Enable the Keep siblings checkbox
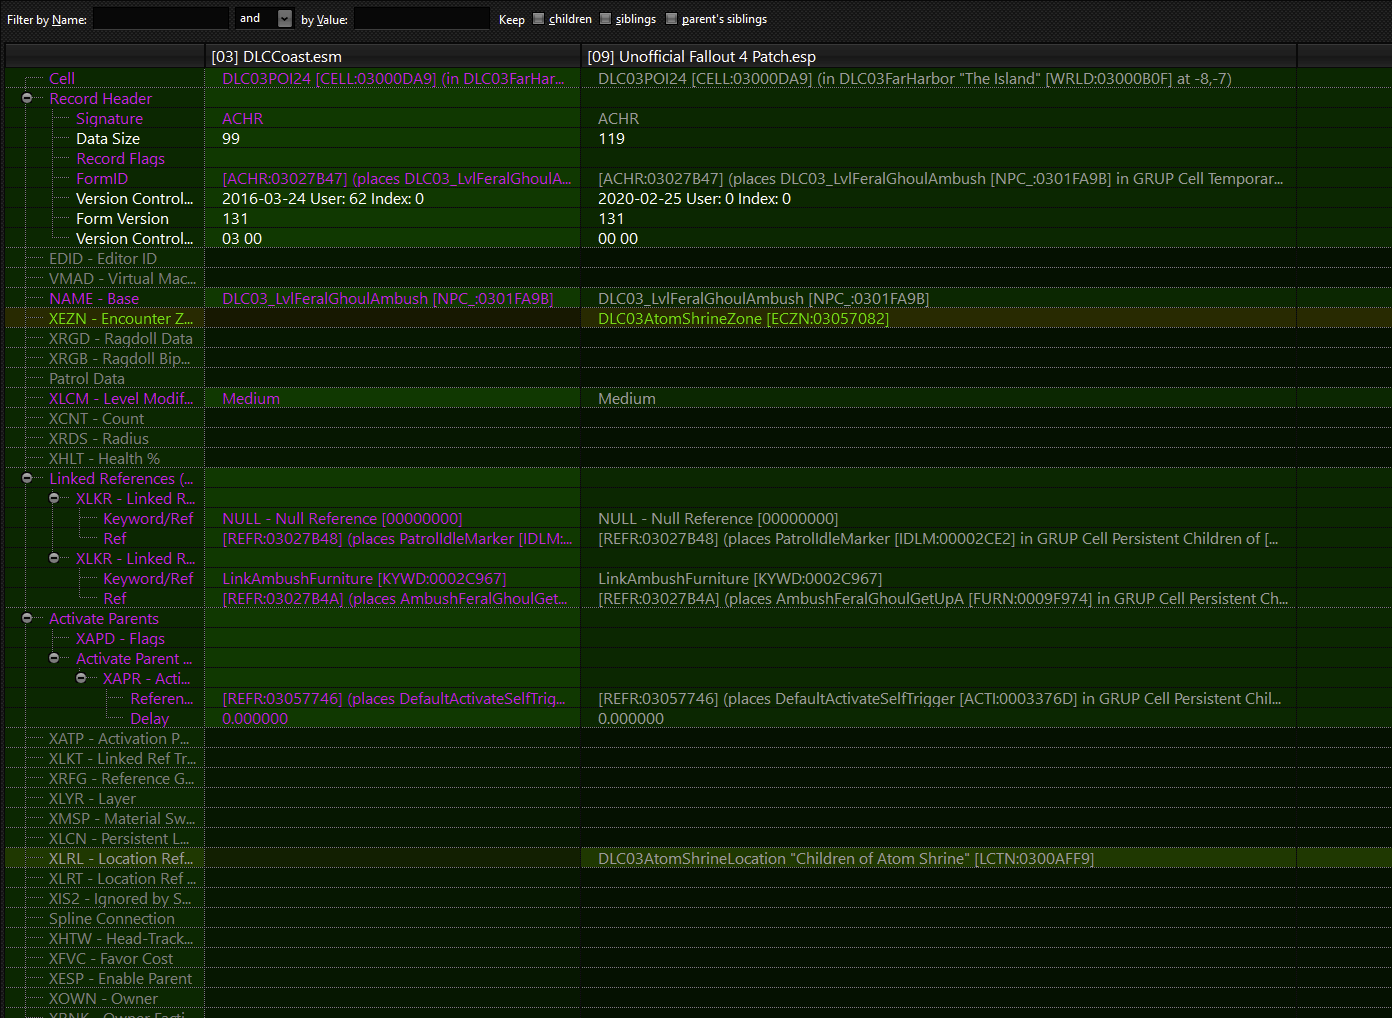 605,18
